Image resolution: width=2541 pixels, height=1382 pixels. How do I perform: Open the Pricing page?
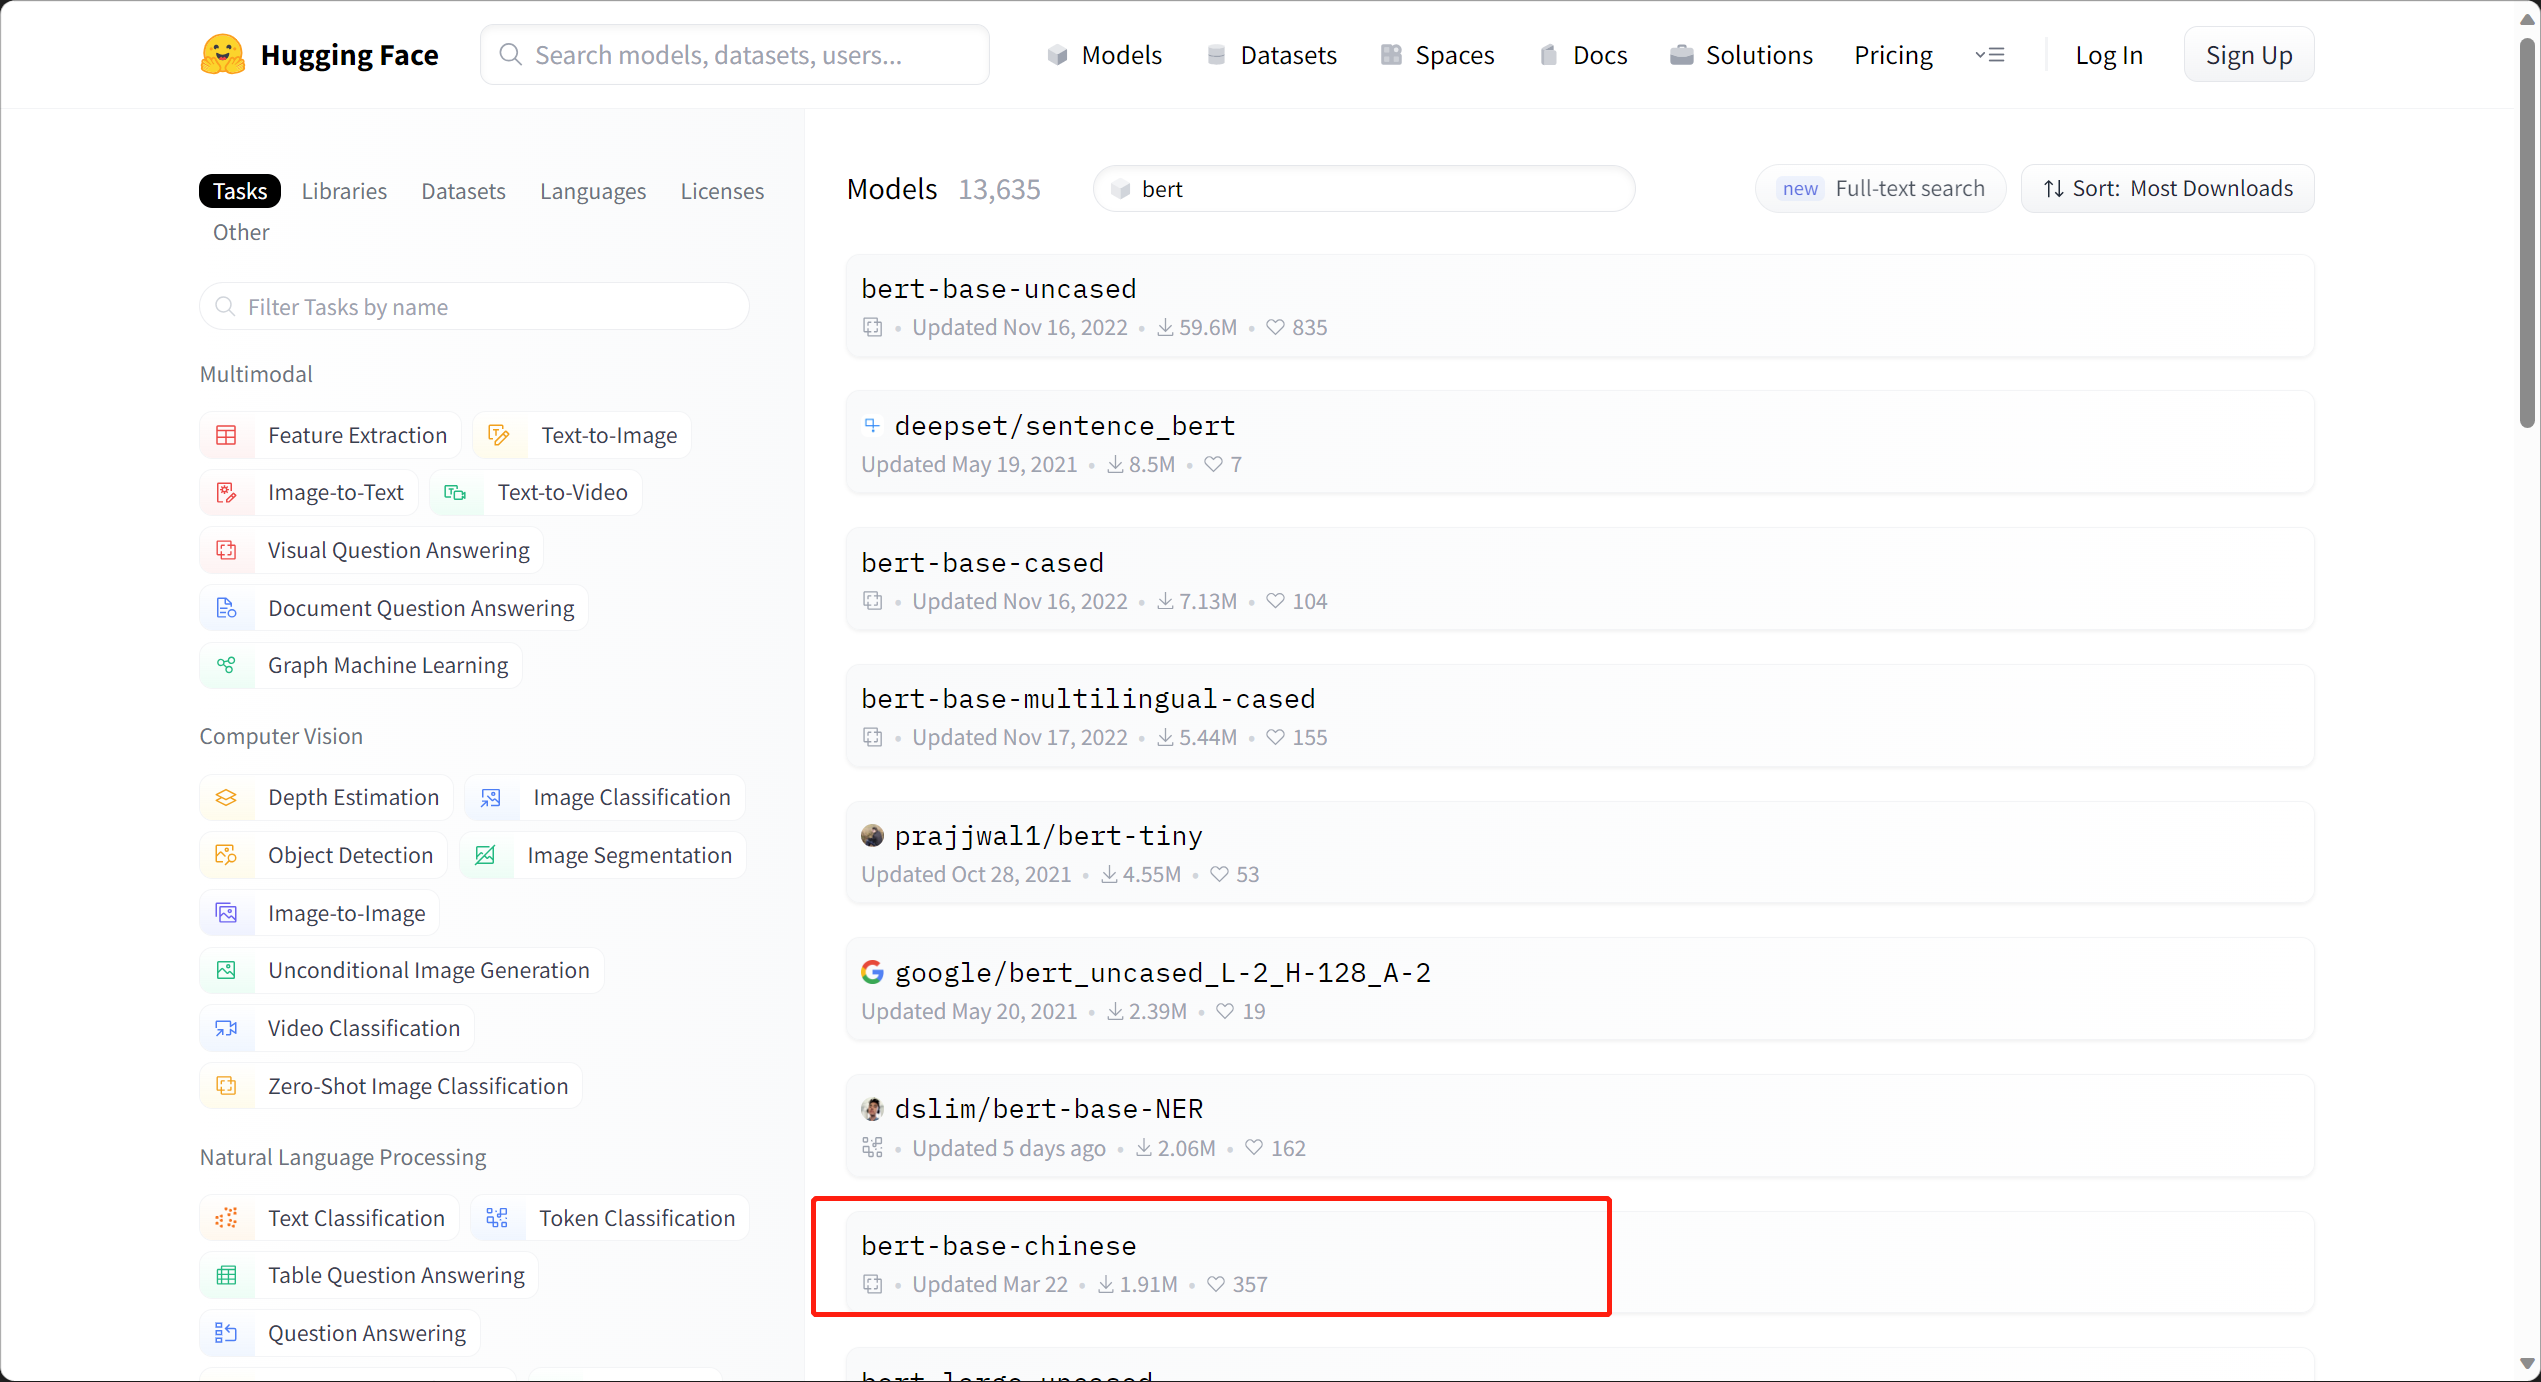click(x=1893, y=55)
